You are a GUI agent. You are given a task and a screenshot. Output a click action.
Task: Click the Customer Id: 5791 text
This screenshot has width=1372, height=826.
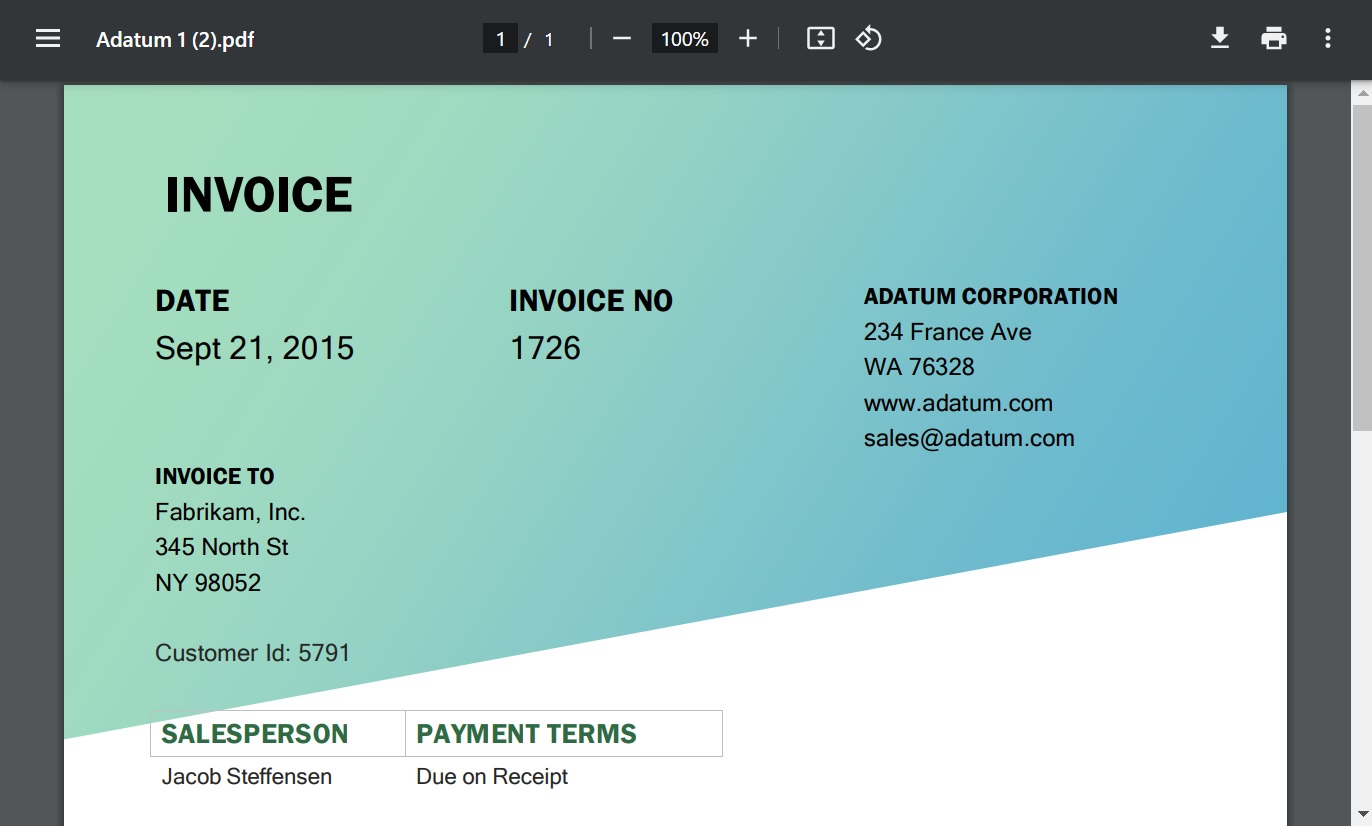click(x=253, y=653)
